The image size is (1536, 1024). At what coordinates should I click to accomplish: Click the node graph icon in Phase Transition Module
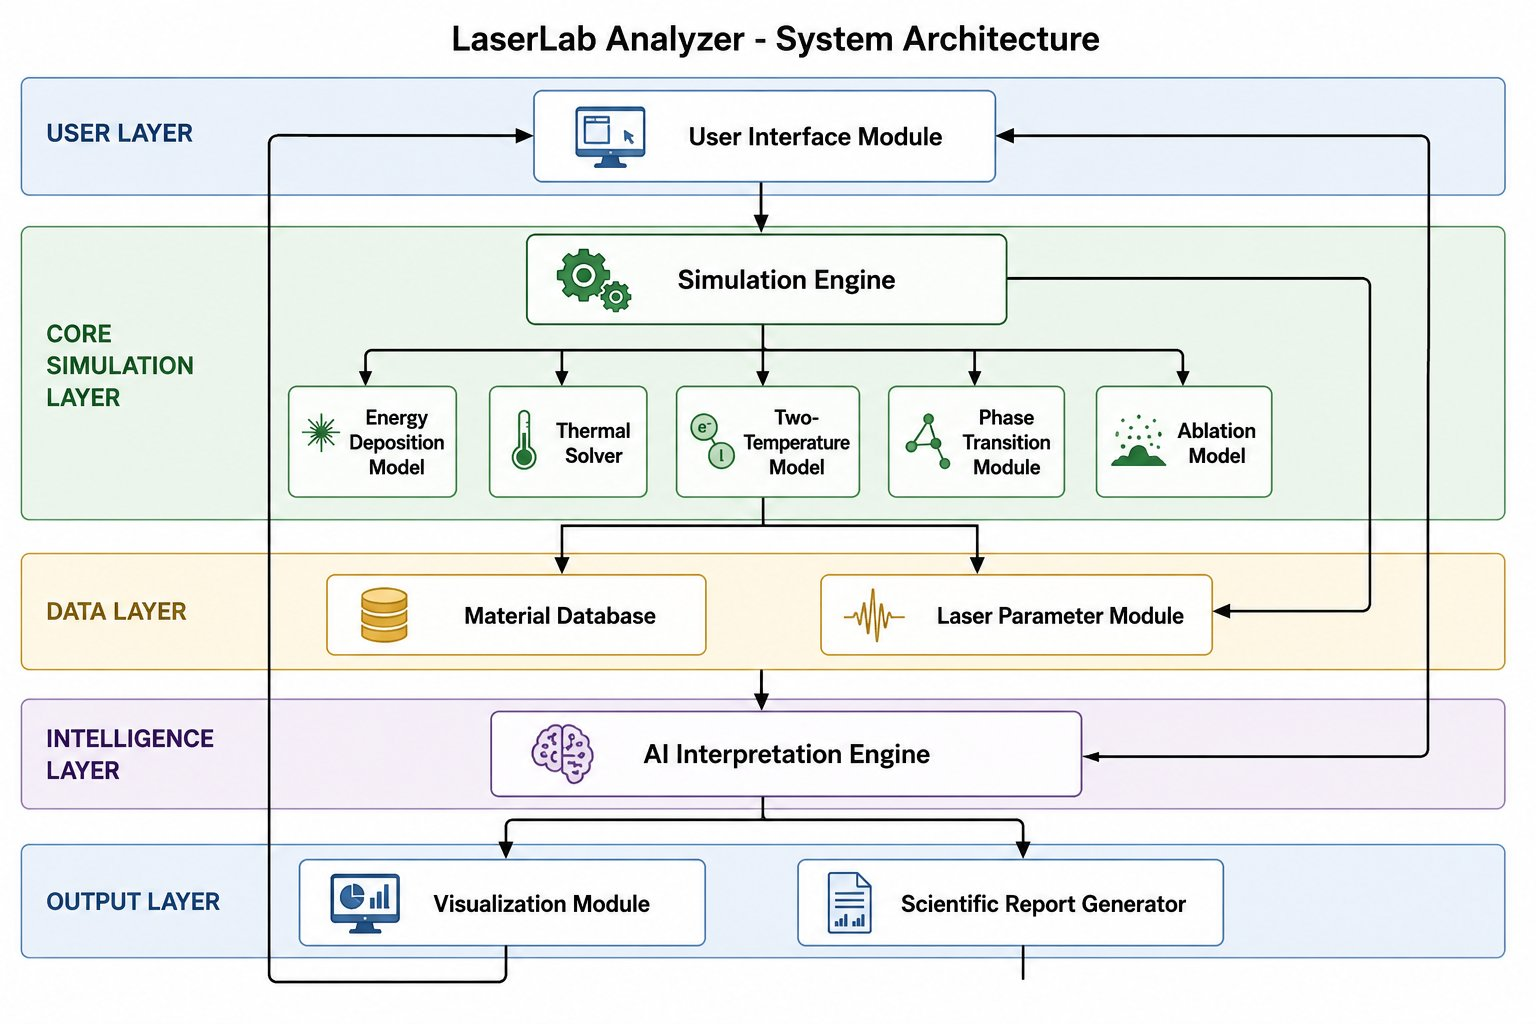pos(927,441)
